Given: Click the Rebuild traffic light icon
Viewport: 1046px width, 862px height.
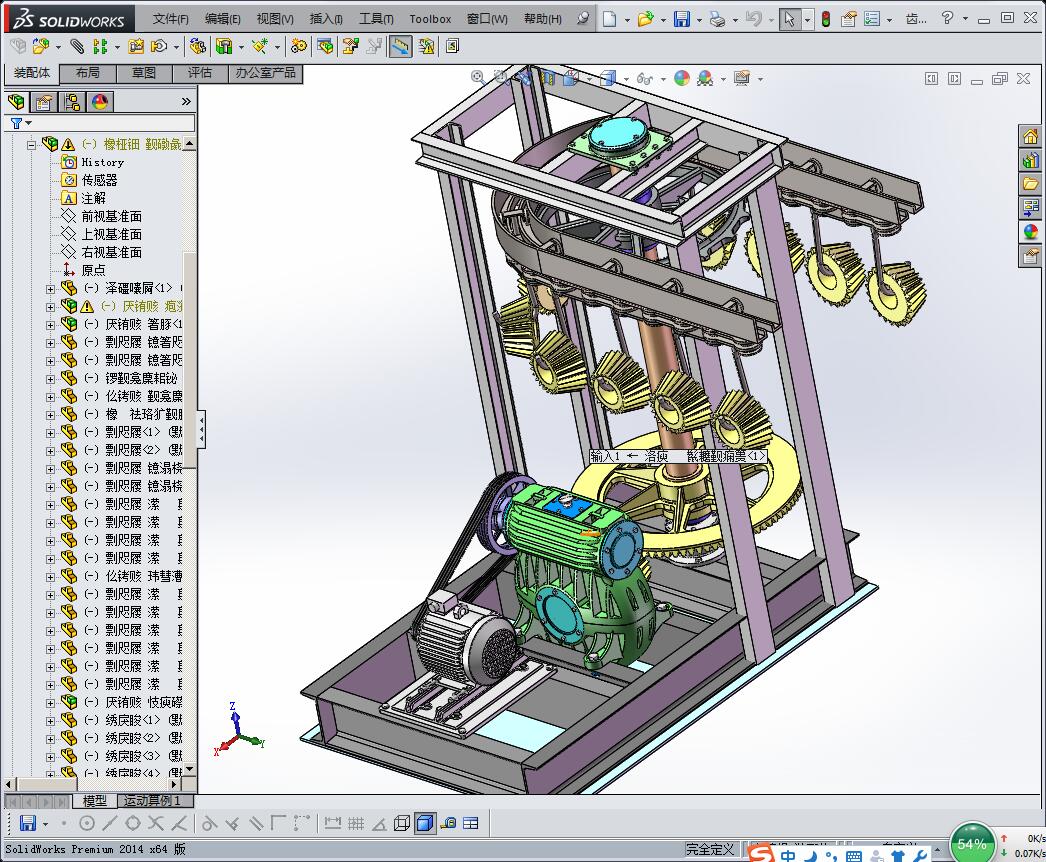Looking at the screenshot, I should pos(826,19).
